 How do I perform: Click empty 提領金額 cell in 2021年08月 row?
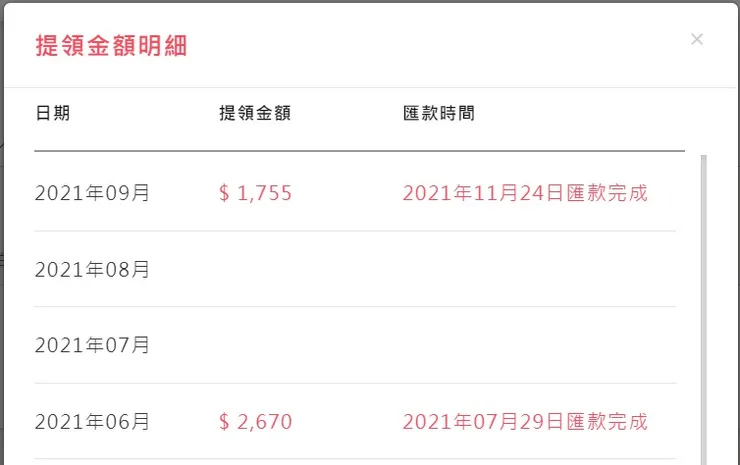(255, 269)
